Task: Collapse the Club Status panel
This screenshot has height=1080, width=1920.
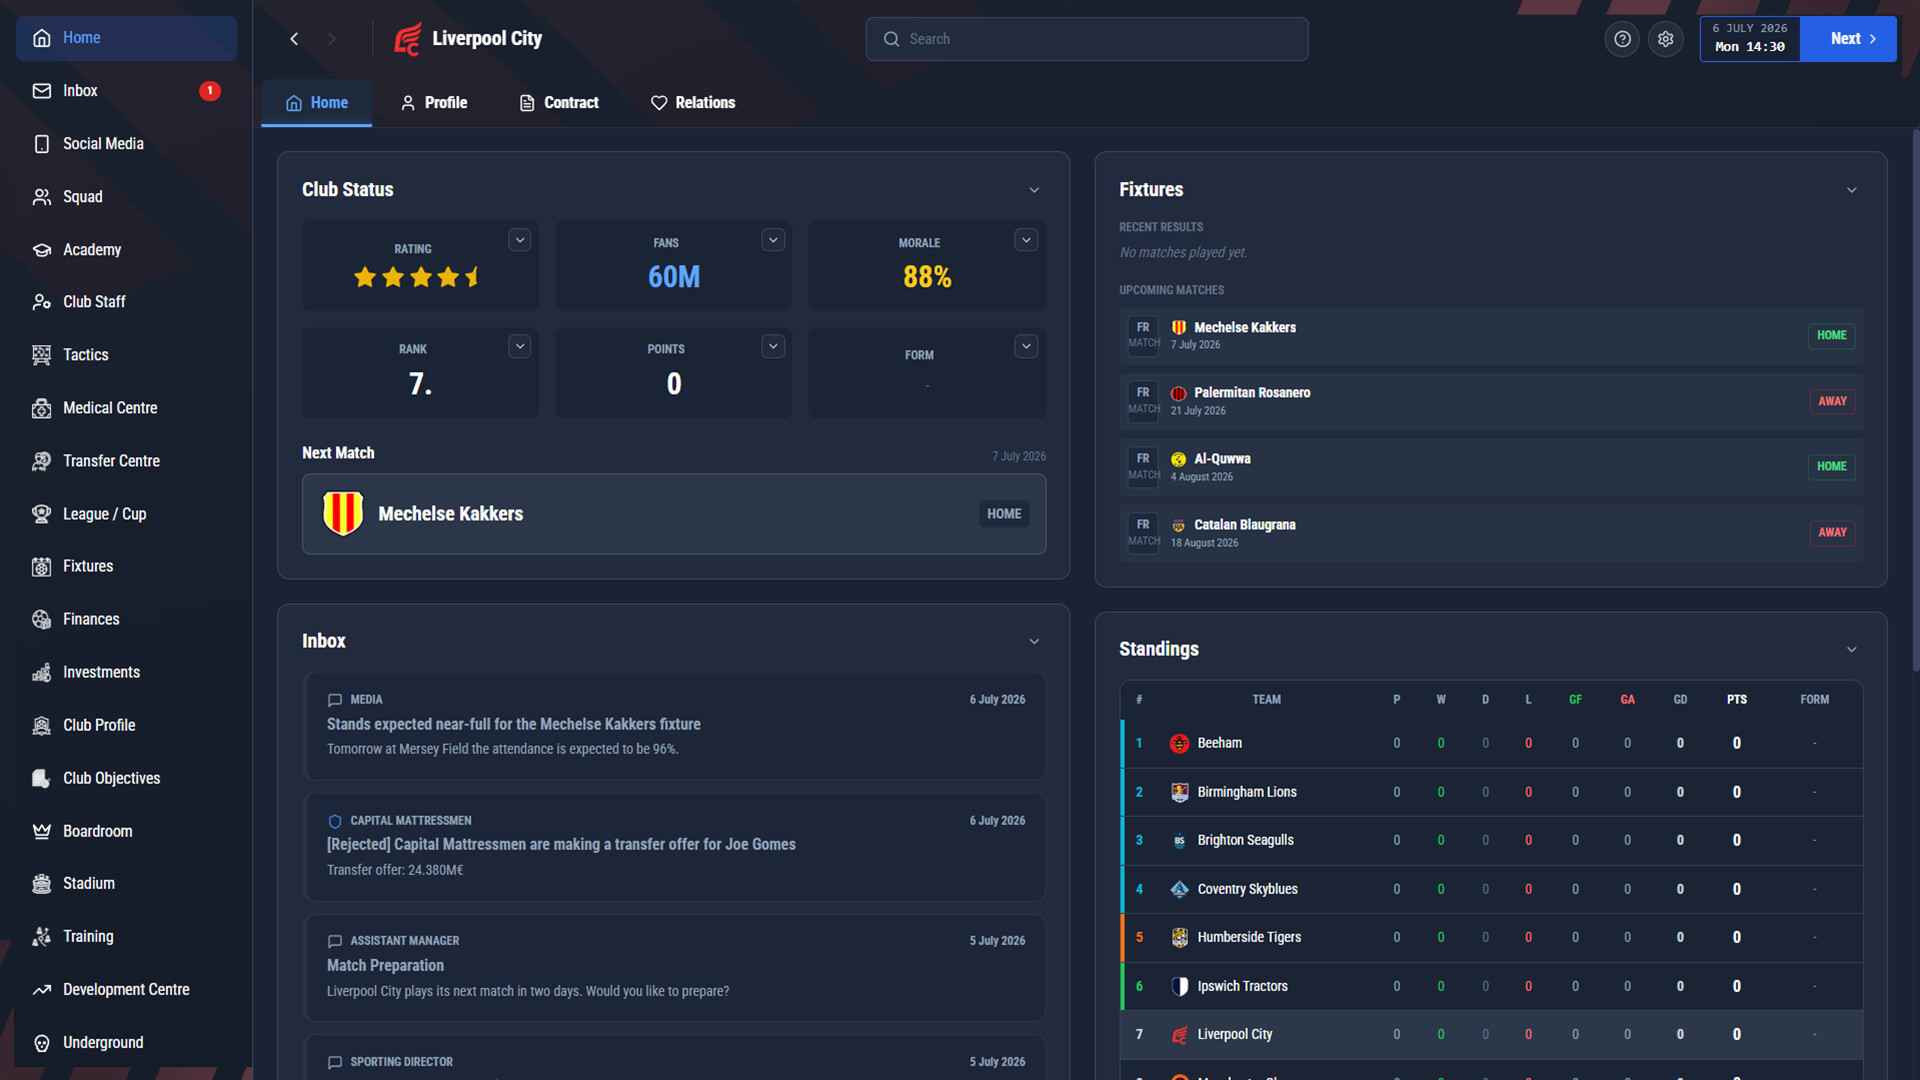Action: click(1034, 190)
